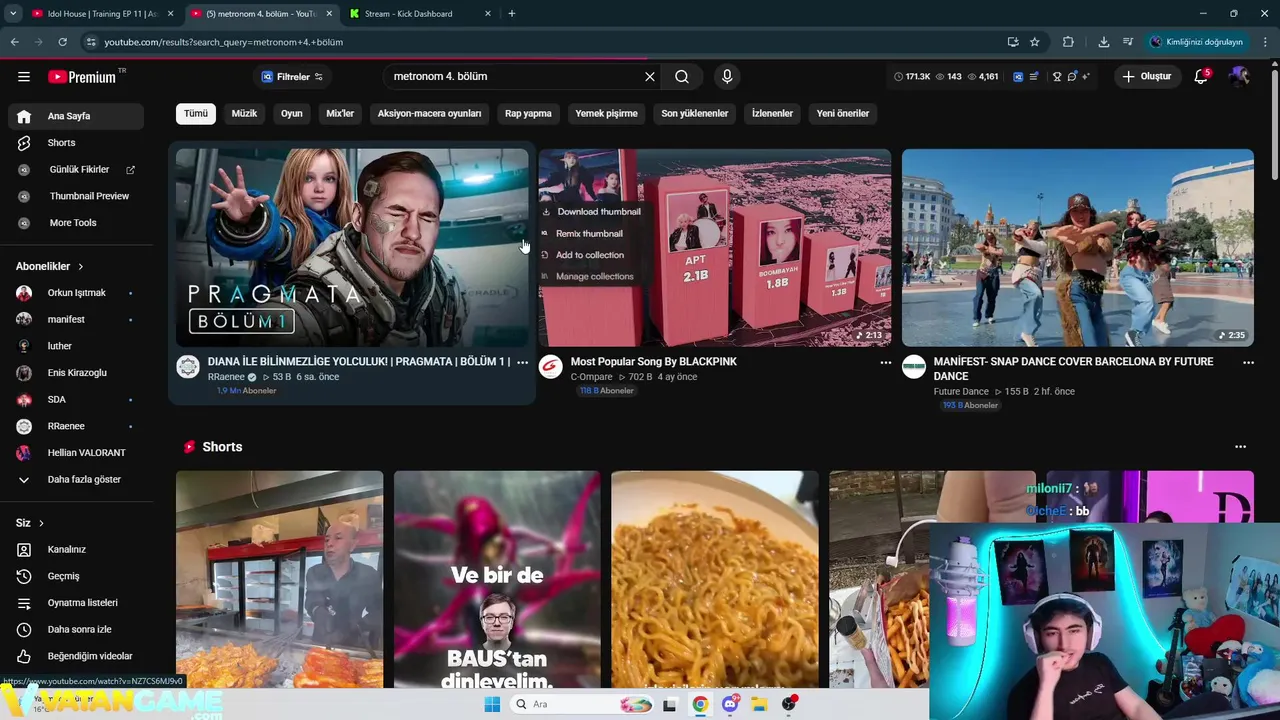Open the account avatar menu
The width and height of the screenshot is (1280, 720).
(x=1239, y=76)
